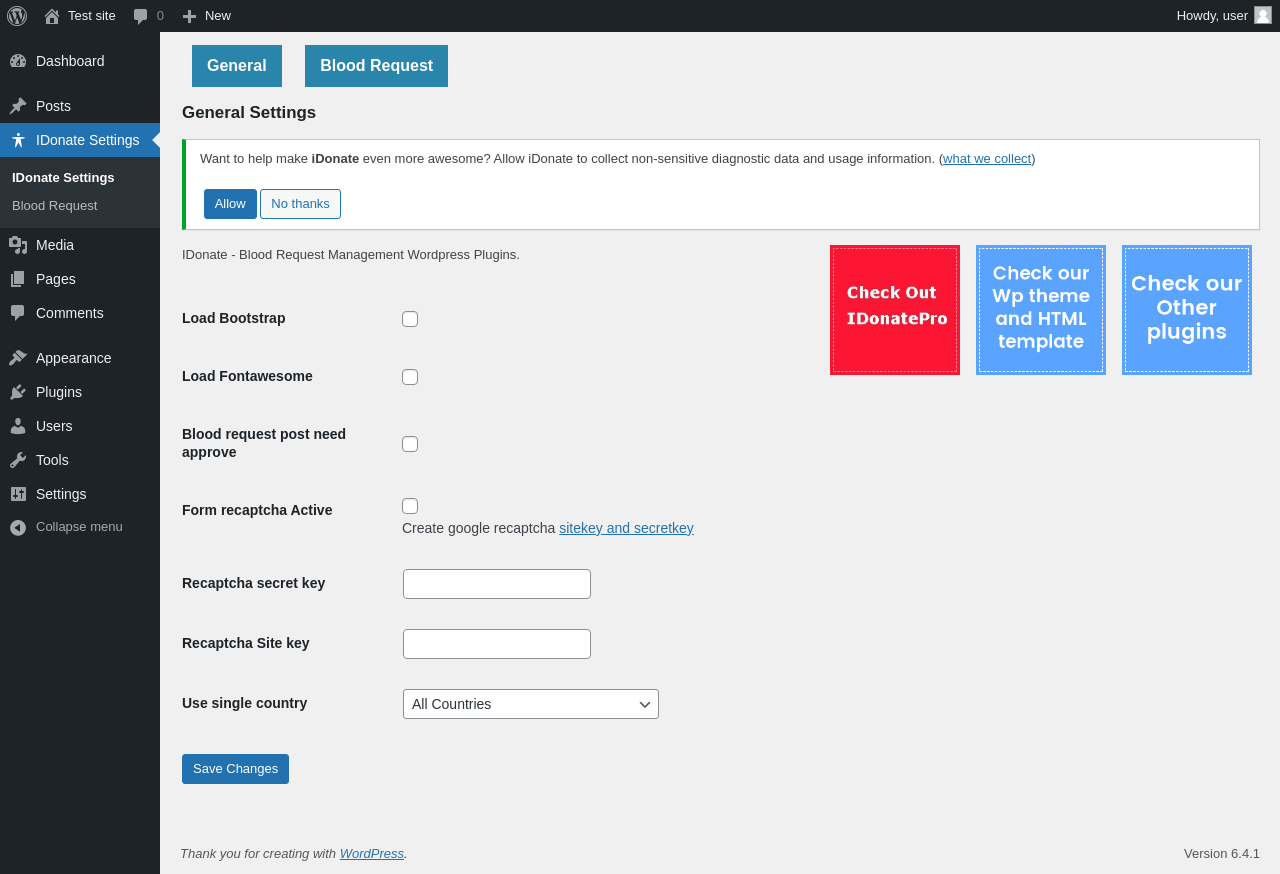This screenshot has height=874, width=1280.
Task: Click the Users person icon
Action: click(x=18, y=426)
